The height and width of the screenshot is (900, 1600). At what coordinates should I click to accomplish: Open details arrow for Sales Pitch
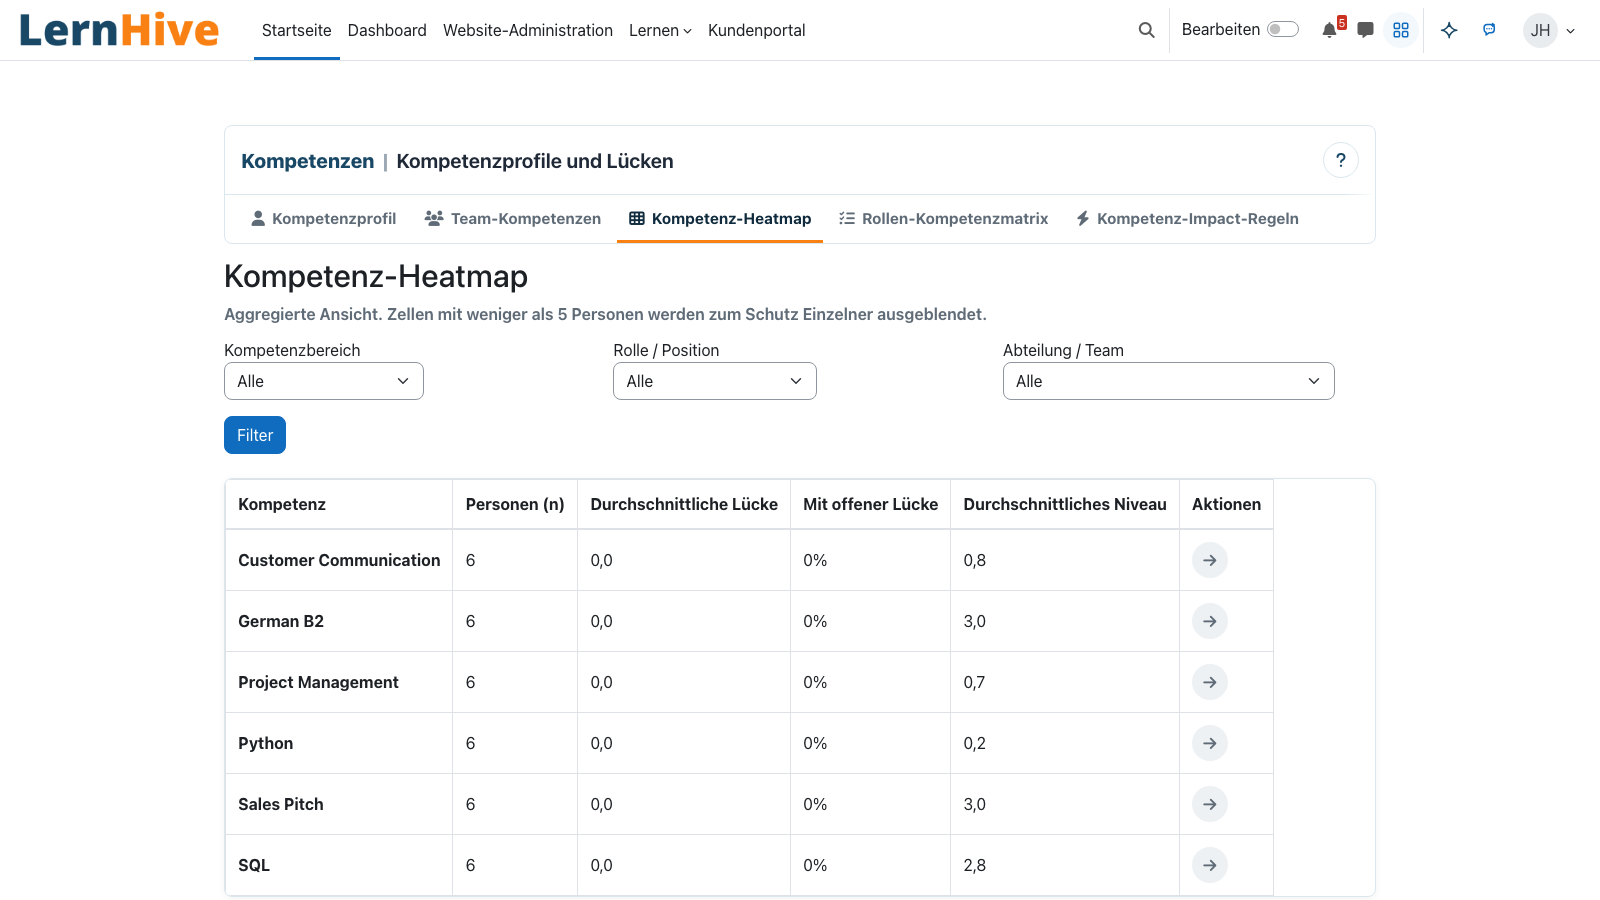click(x=1210, y=804)
